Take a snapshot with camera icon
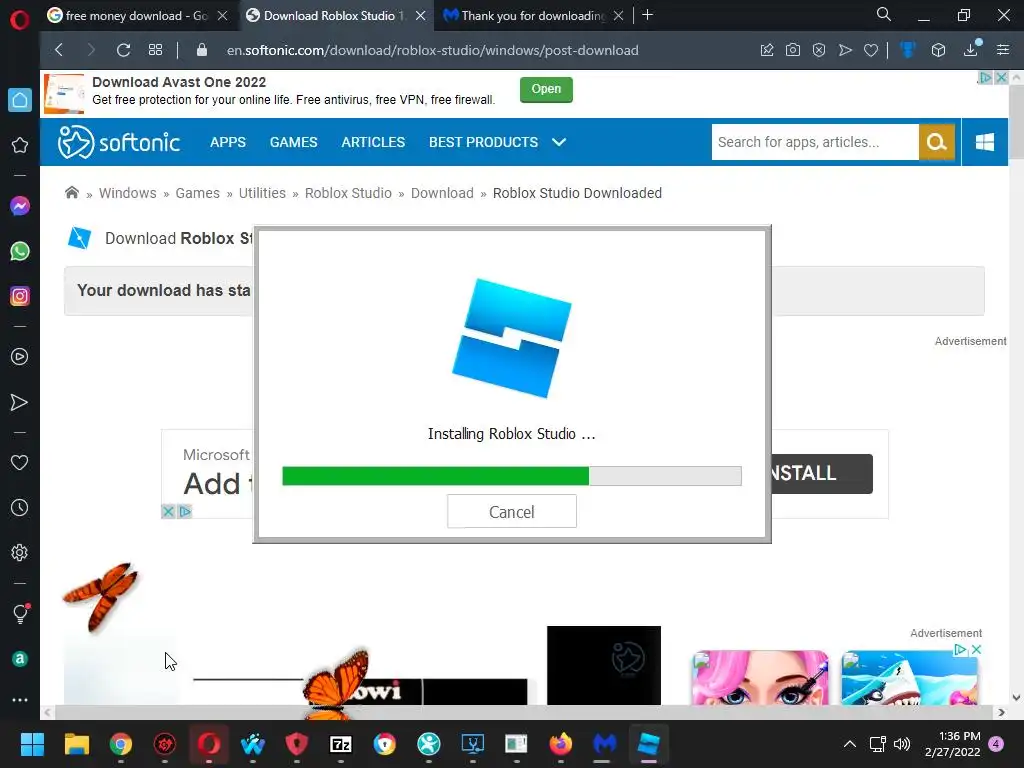The width and height of the screenshot is (1024, 768). pos(792,50)
